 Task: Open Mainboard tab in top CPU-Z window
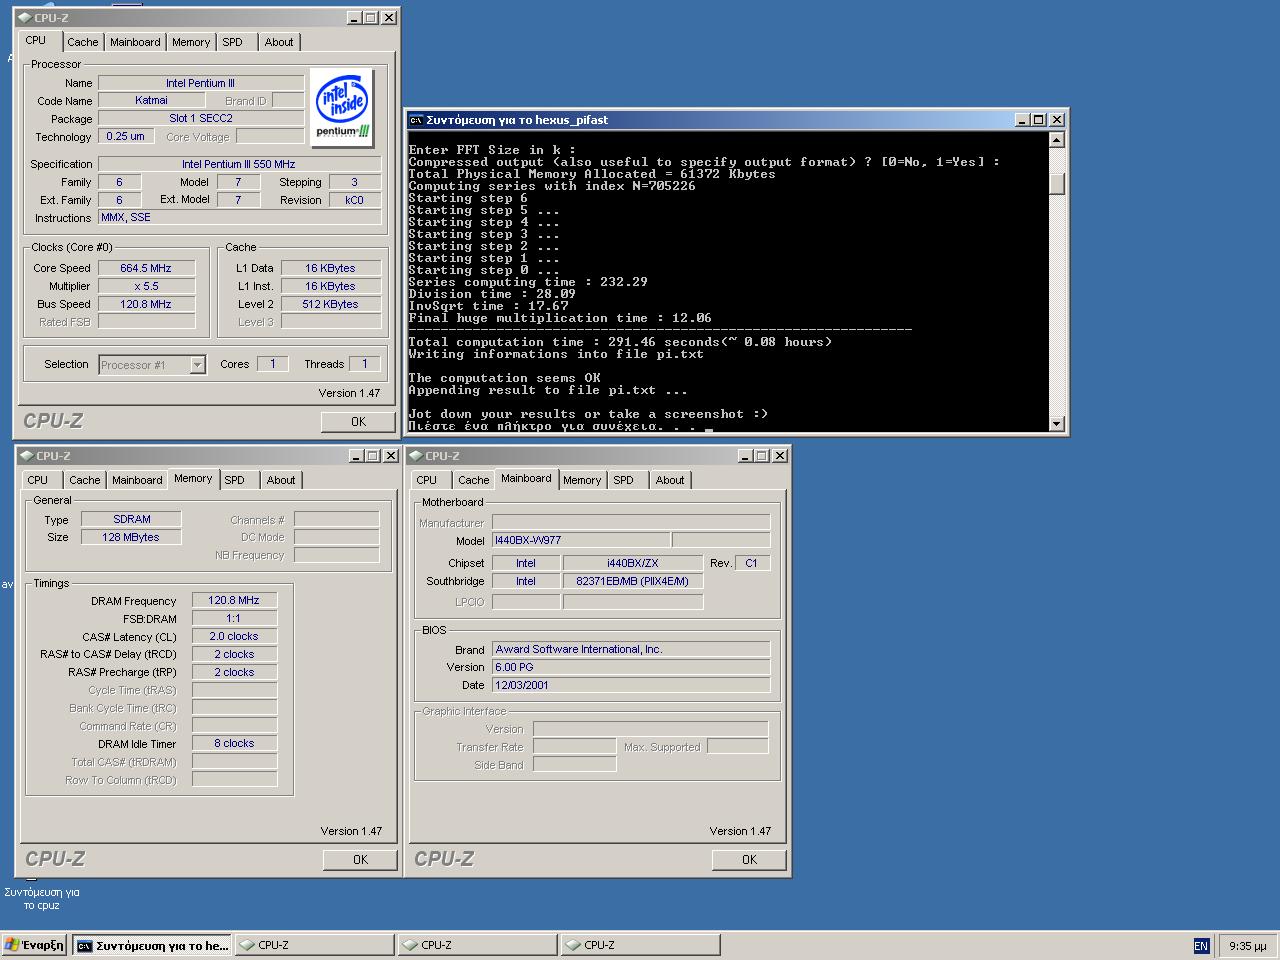point(135,42)
